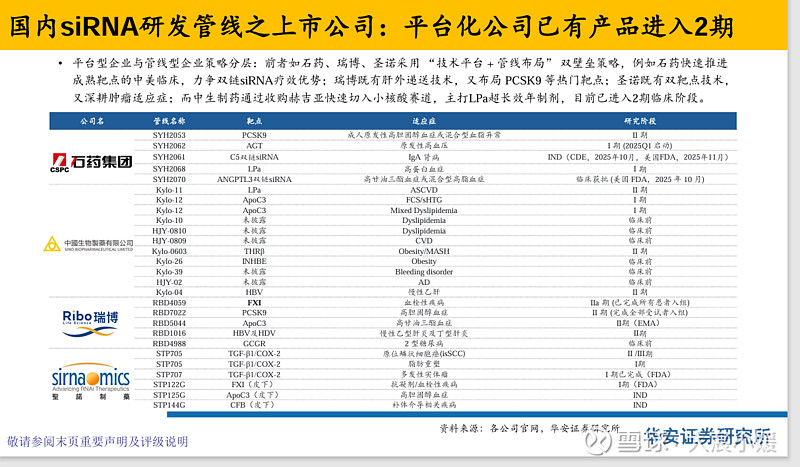The width and height of the screenshot is (800, 467).
Task: Click the THRβ target cell
Action: click(x=254, y=251)
